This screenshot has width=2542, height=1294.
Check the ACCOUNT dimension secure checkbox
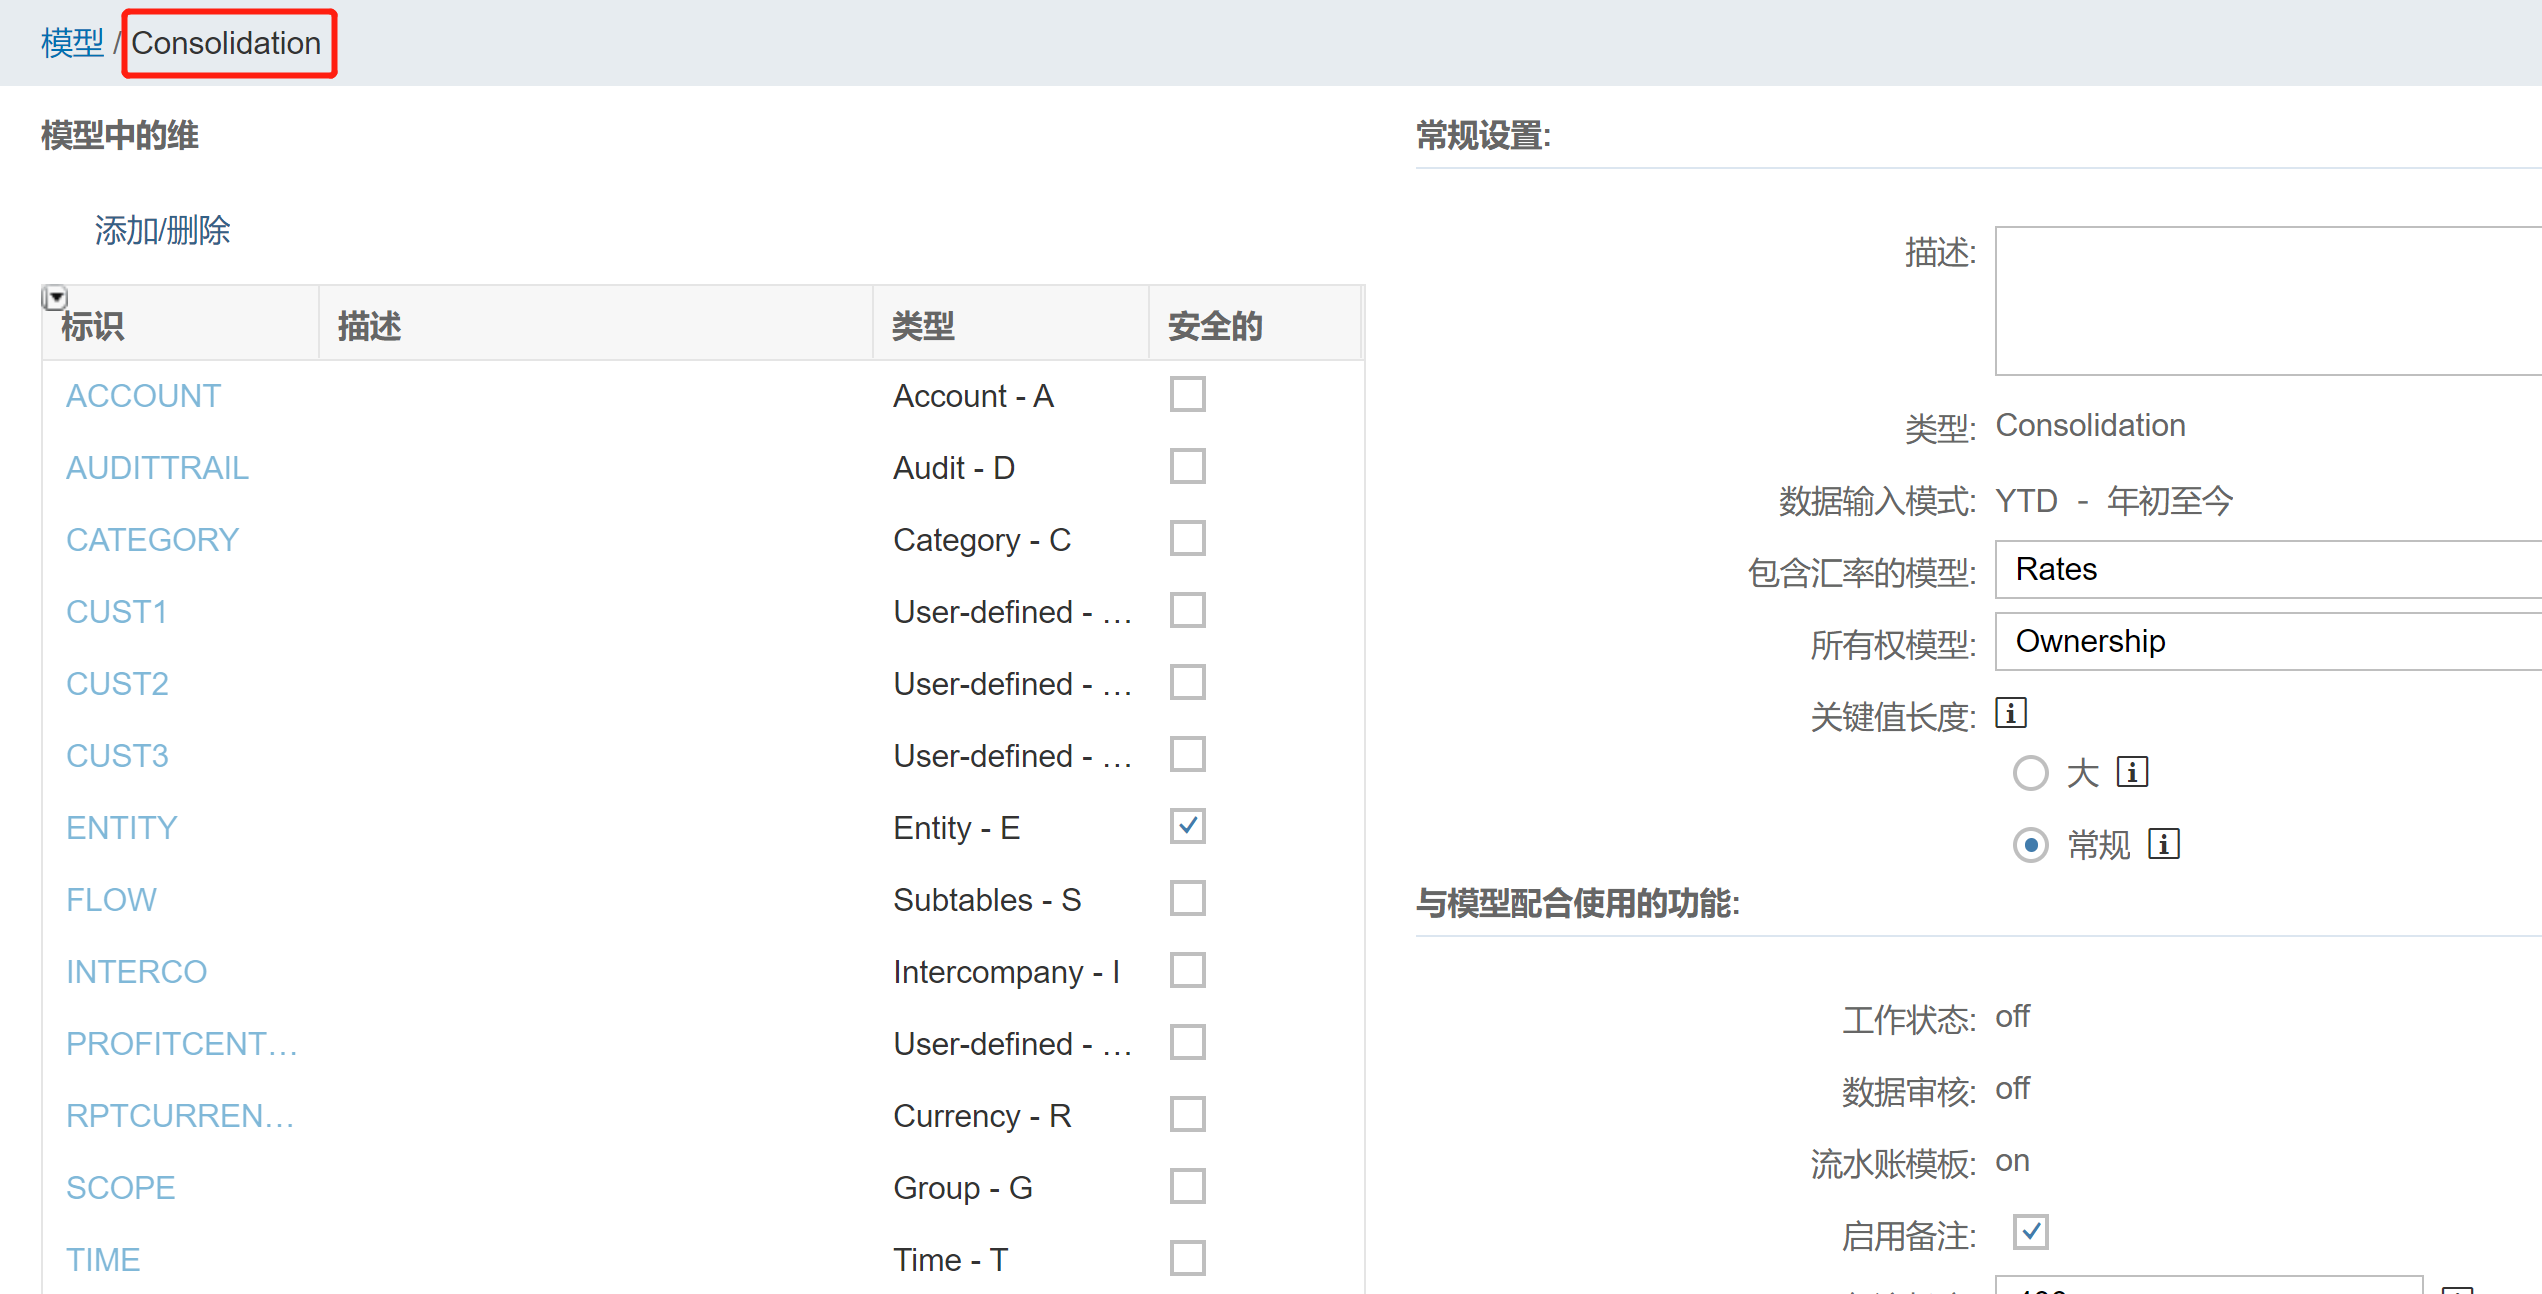1187,395
